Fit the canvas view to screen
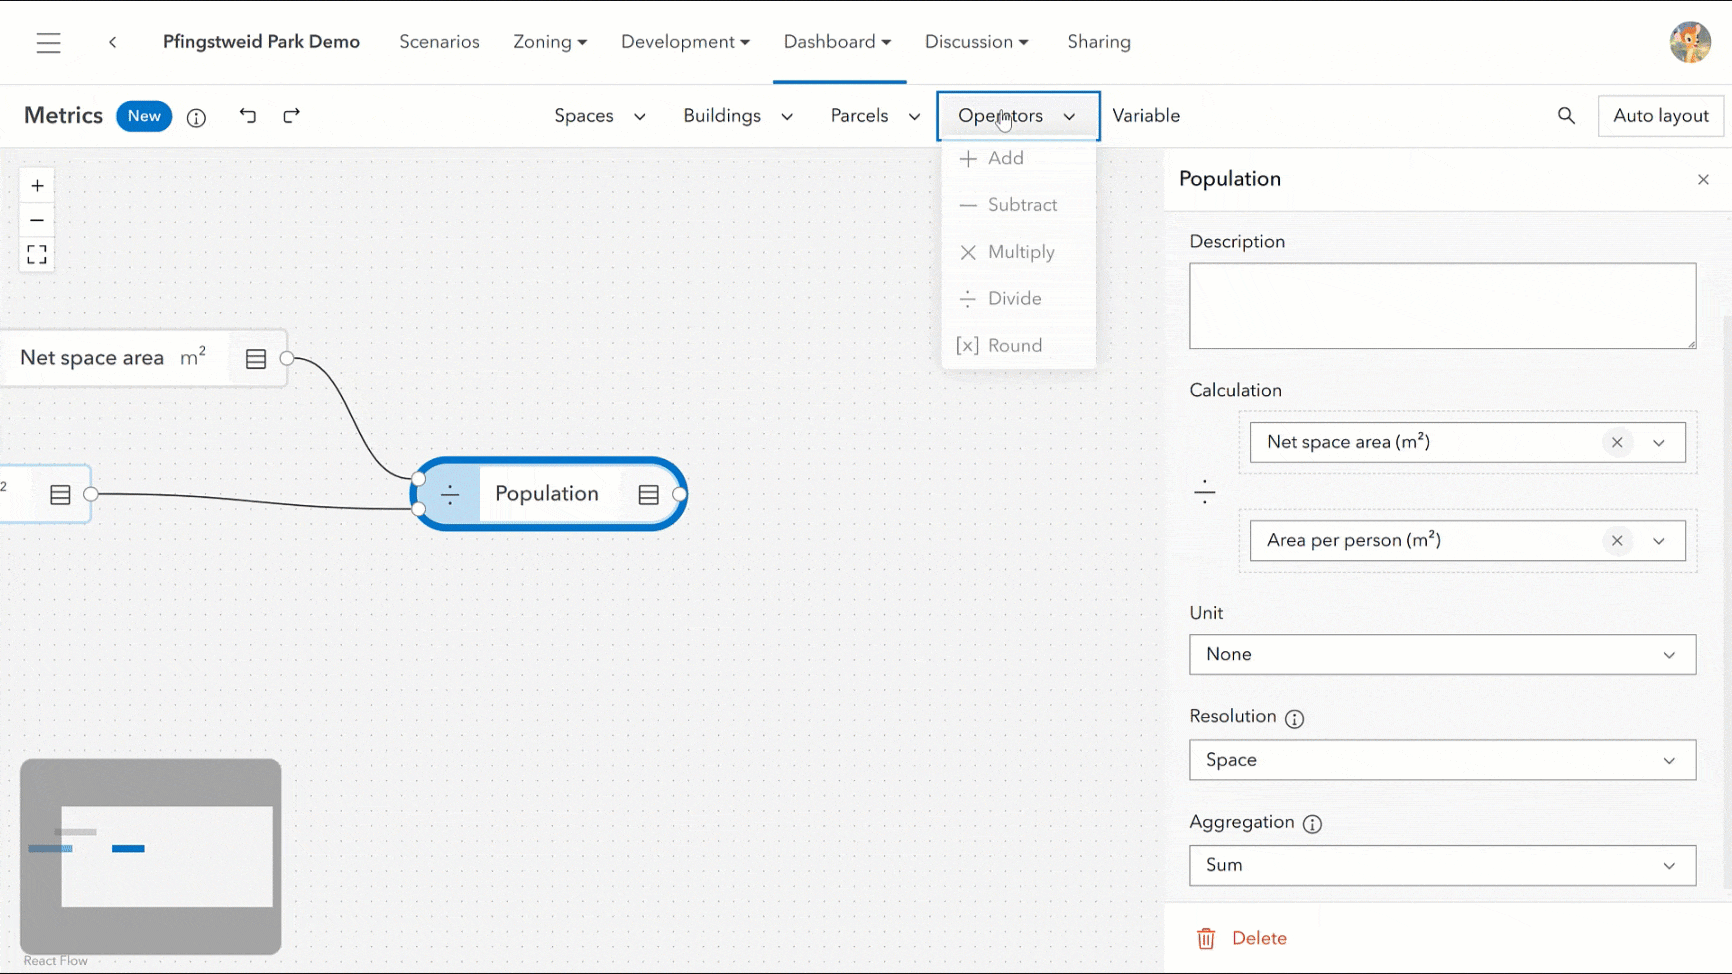The image size is (1732, 974). 37,255
